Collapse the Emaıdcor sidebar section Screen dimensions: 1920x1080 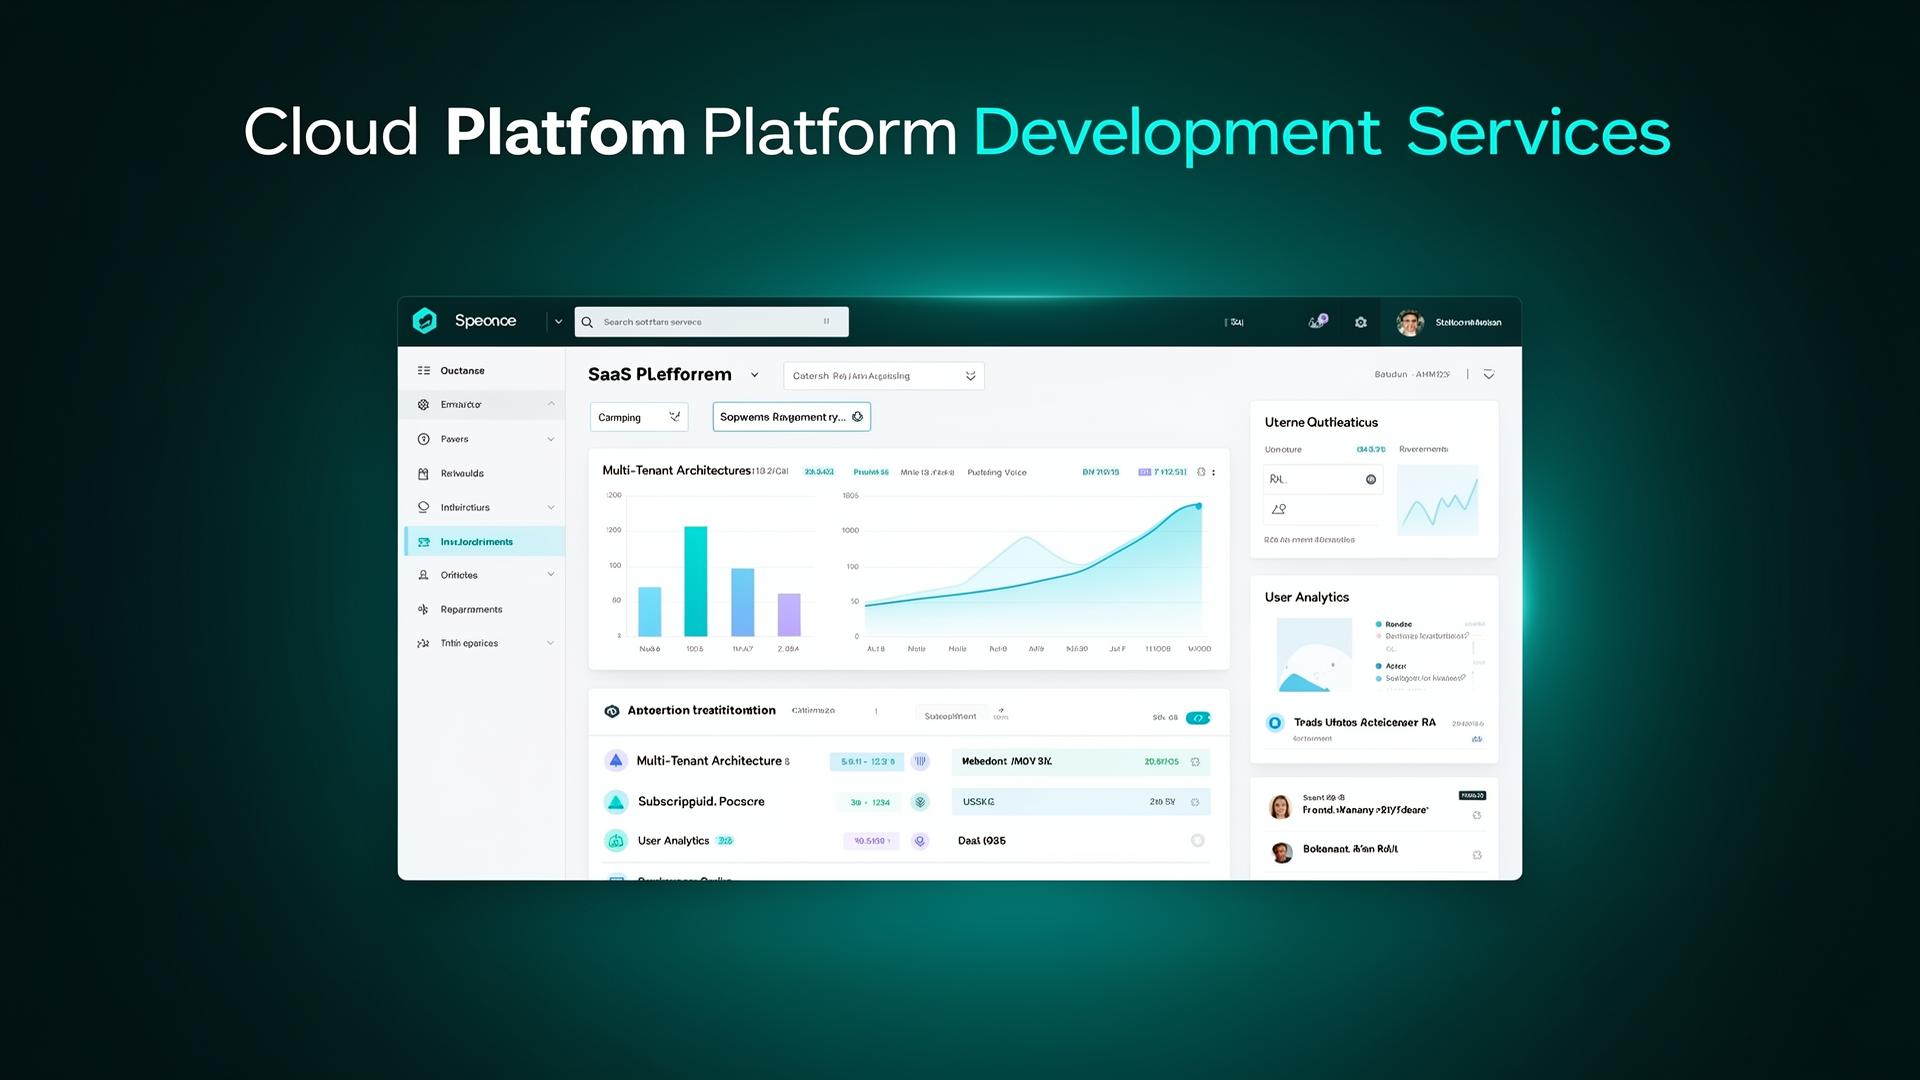tap(551, 404)
